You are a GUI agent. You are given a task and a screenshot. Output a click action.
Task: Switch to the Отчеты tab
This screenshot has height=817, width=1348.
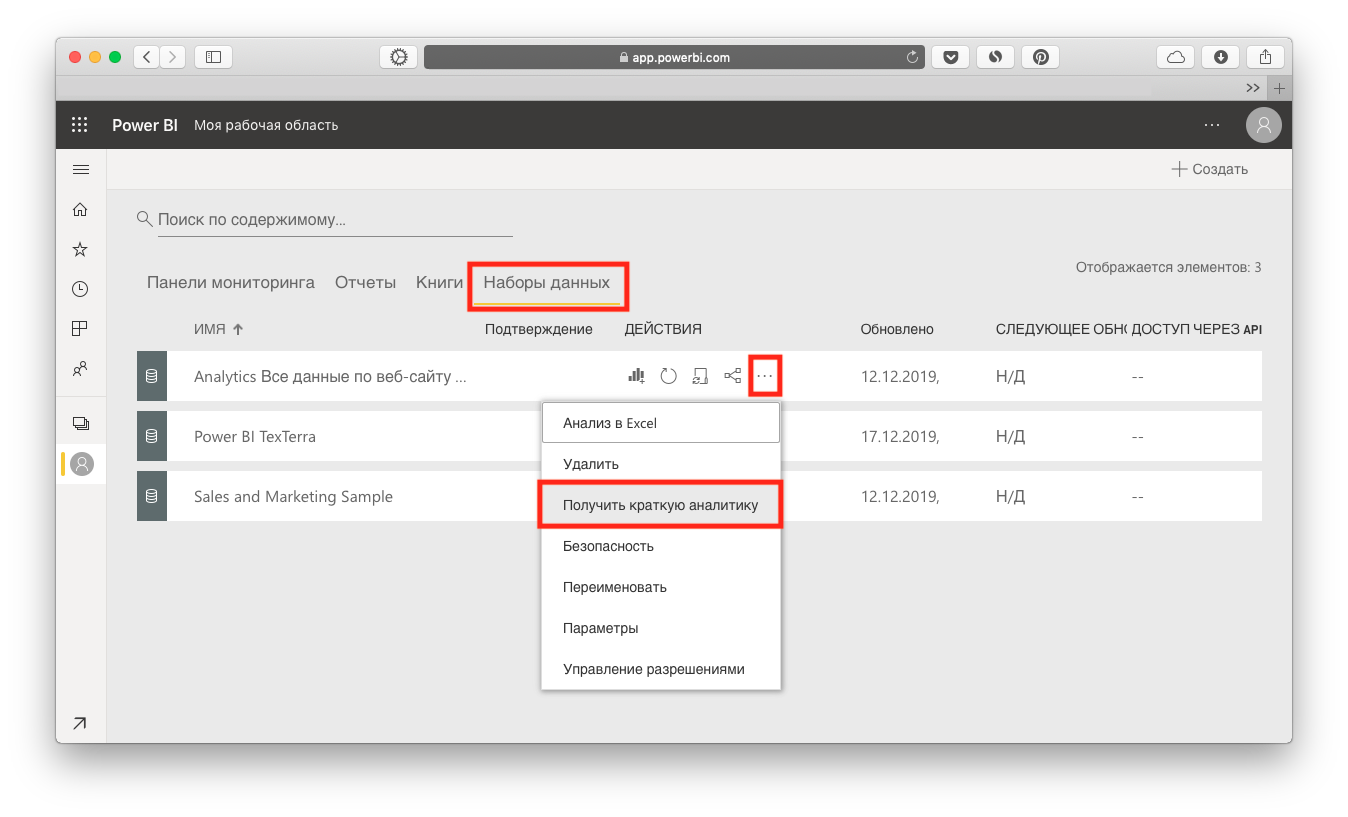click(x=365, y=282)
